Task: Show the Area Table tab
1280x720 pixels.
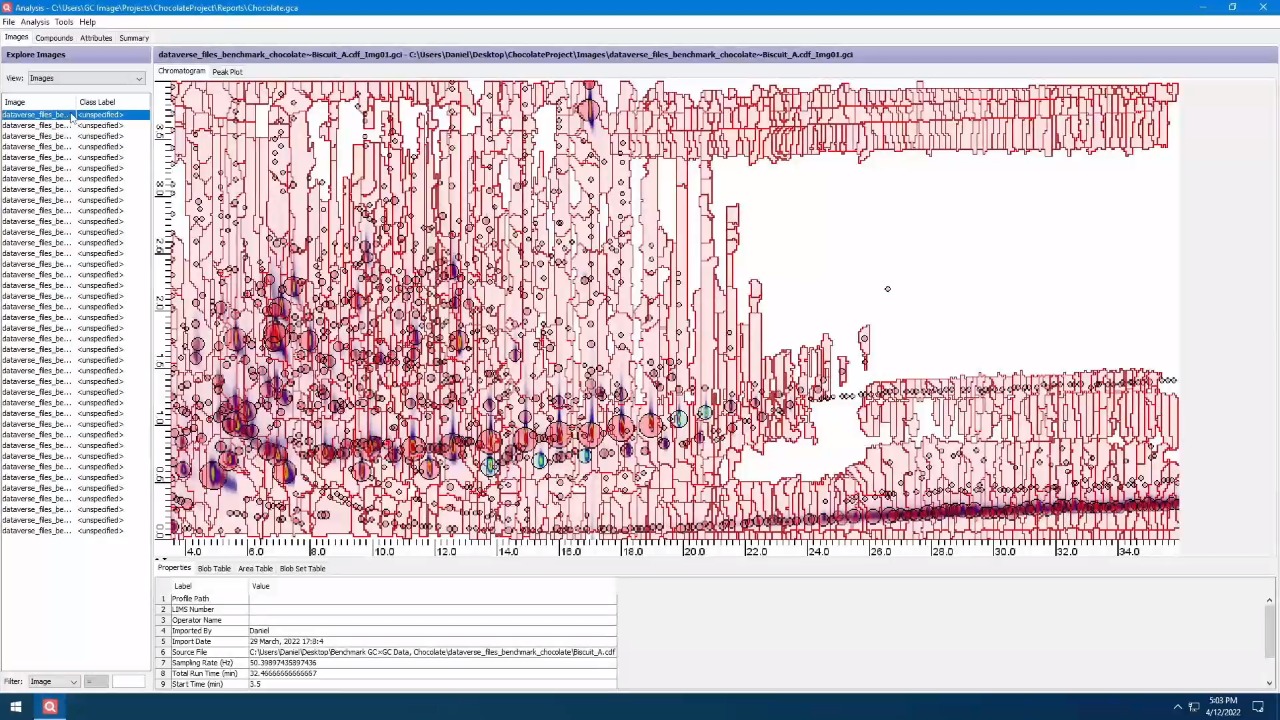Action: (255, 569)
